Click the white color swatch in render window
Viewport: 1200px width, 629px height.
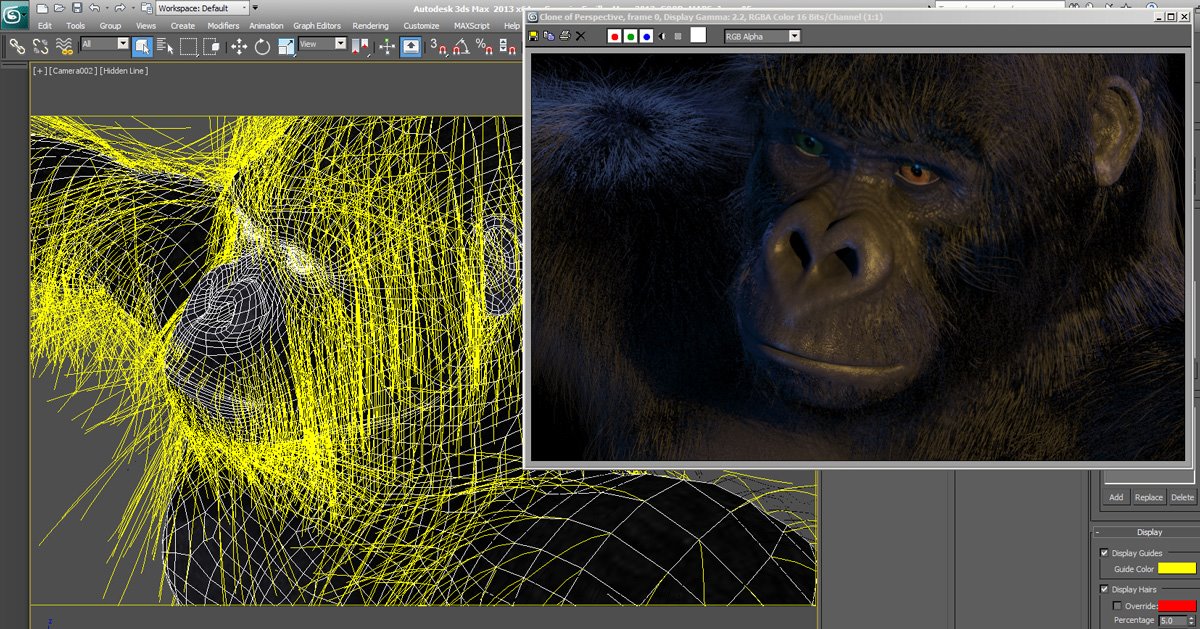[x=698, y=35]
